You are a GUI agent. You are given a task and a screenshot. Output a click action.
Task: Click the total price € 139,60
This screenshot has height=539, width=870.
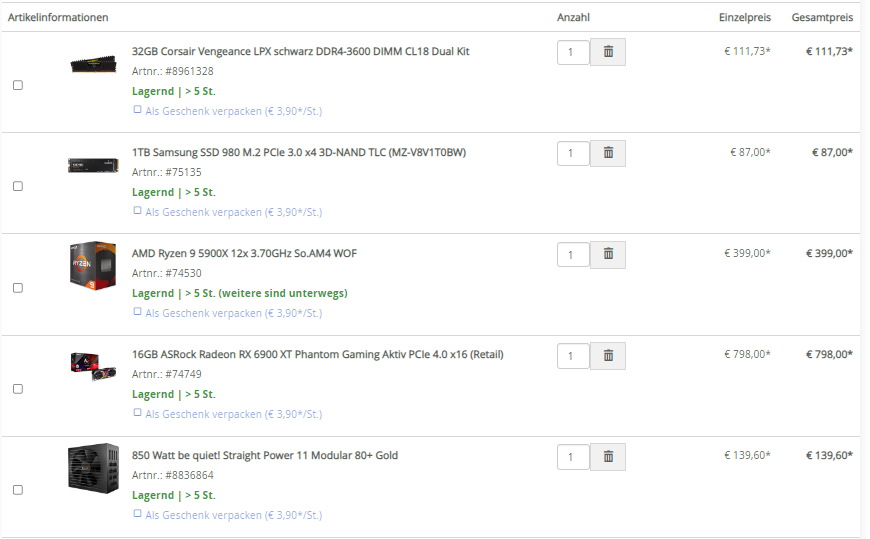[x=829, y=456]
